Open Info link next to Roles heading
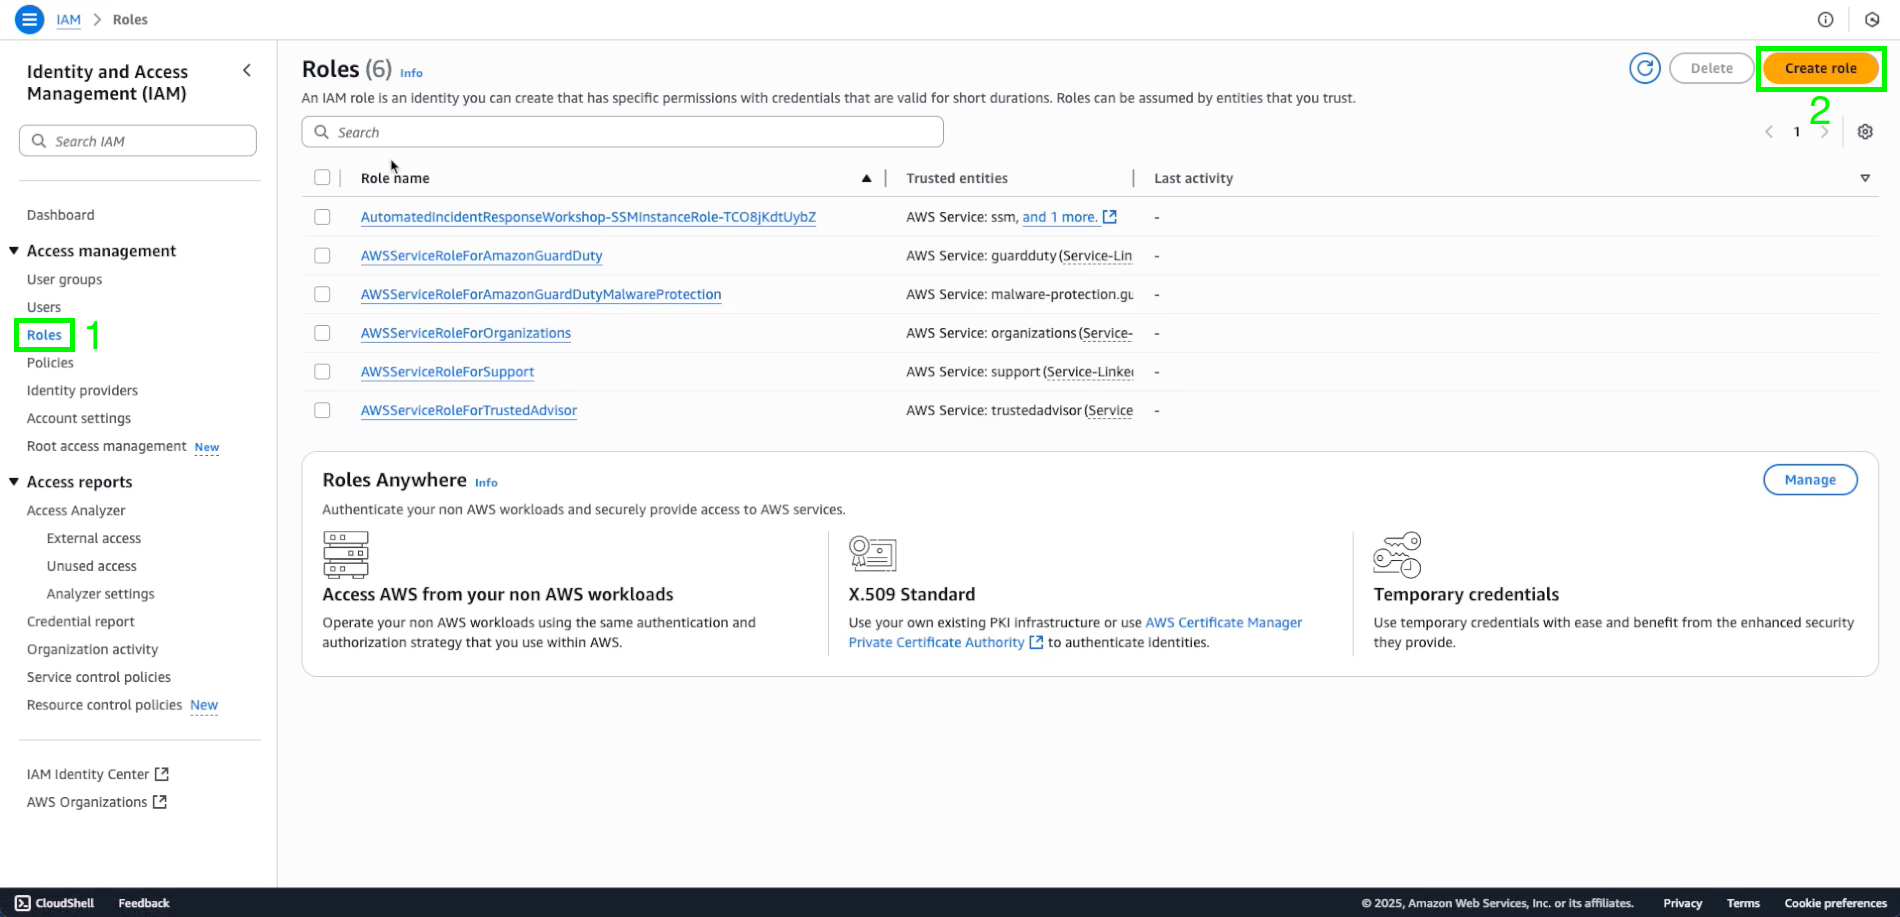This screenshot has width=1900, height=917. (x=411, y=73)
